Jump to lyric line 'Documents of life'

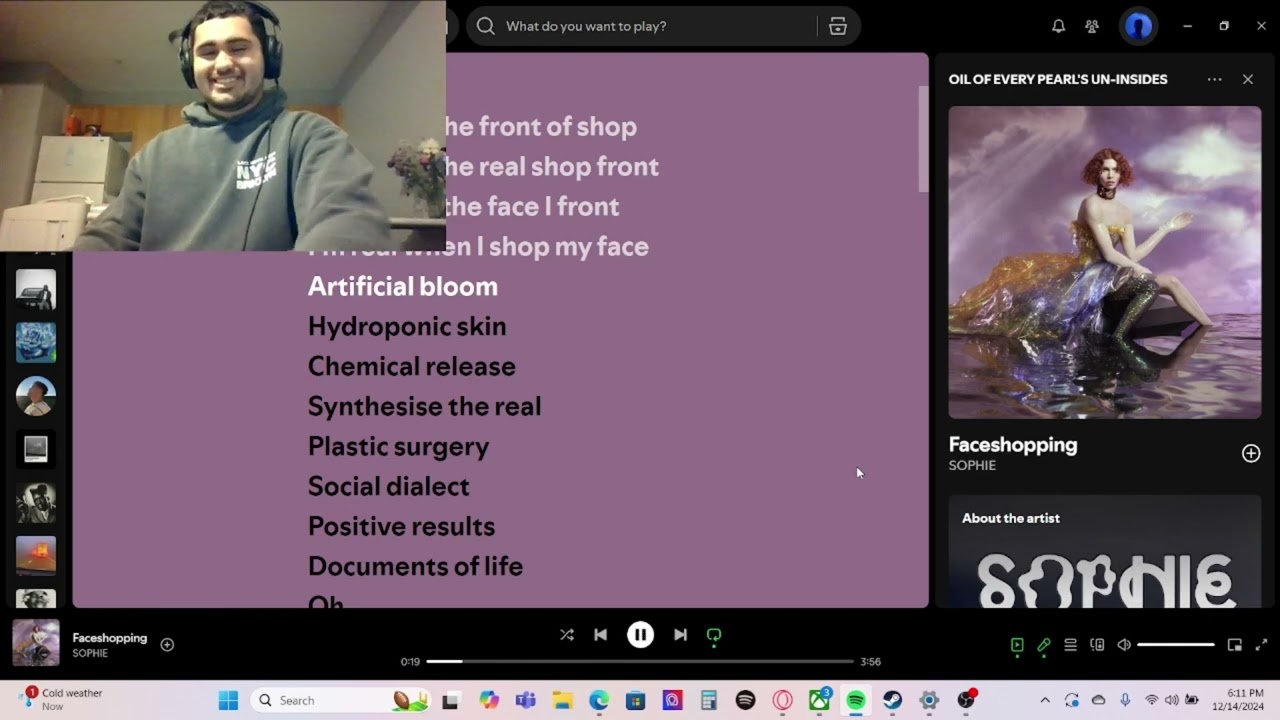[416, 566]
